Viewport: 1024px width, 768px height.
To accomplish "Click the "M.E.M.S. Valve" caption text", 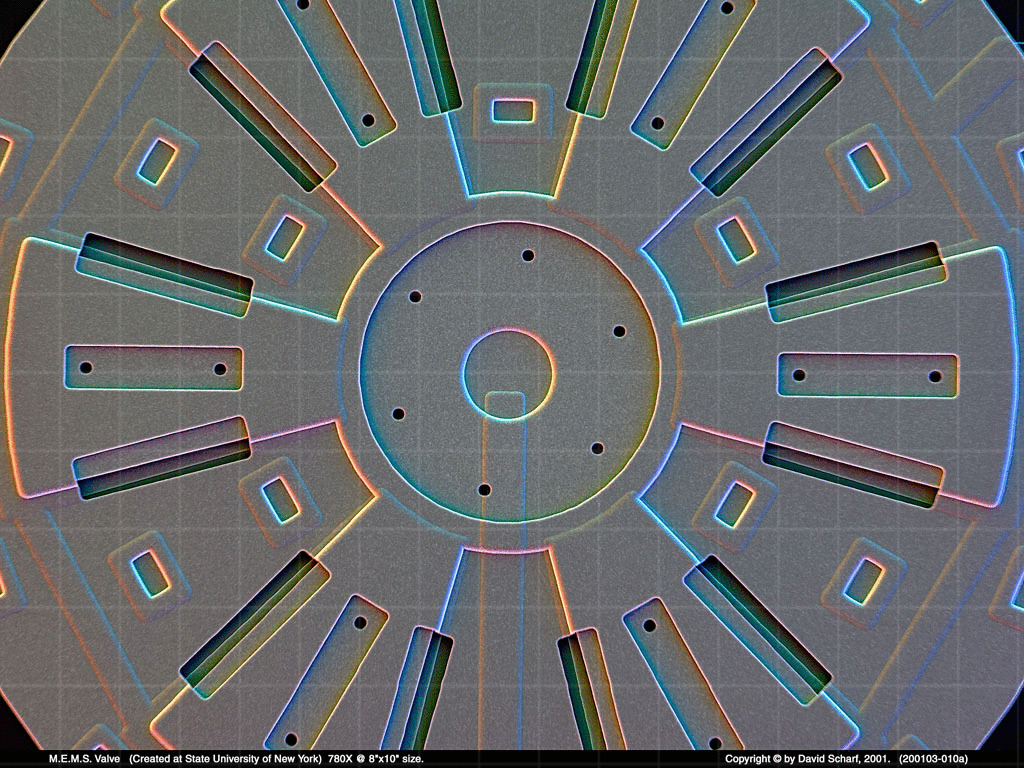I will tap(84, 759).
